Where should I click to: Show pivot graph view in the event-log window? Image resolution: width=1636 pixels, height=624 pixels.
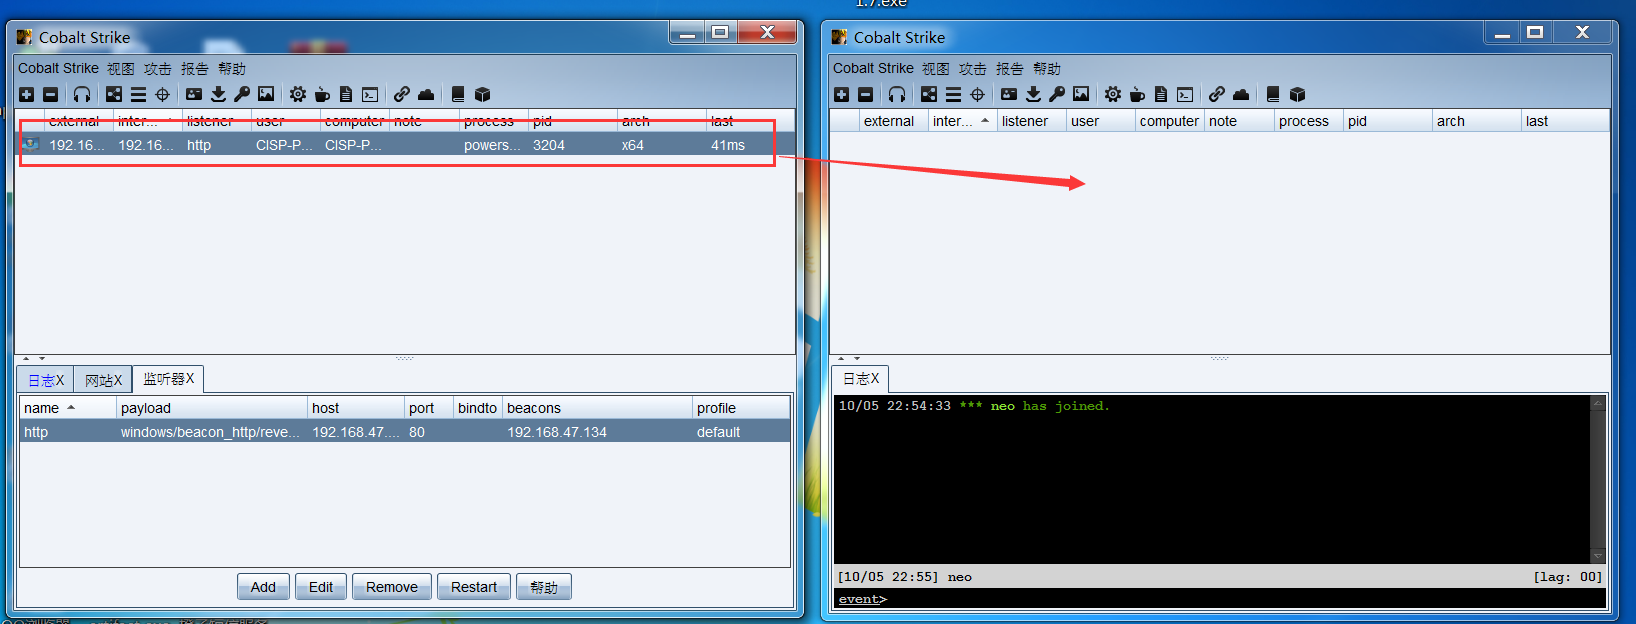pyautogui.click(x=929, y=94)
